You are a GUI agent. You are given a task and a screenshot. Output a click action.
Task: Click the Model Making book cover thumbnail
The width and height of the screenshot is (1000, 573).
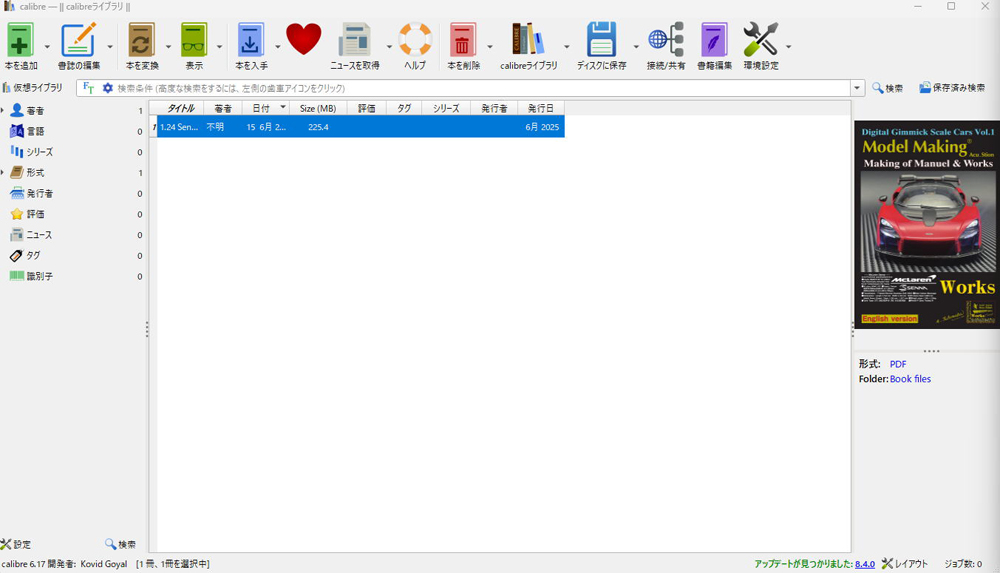click(x=927, y=225)
